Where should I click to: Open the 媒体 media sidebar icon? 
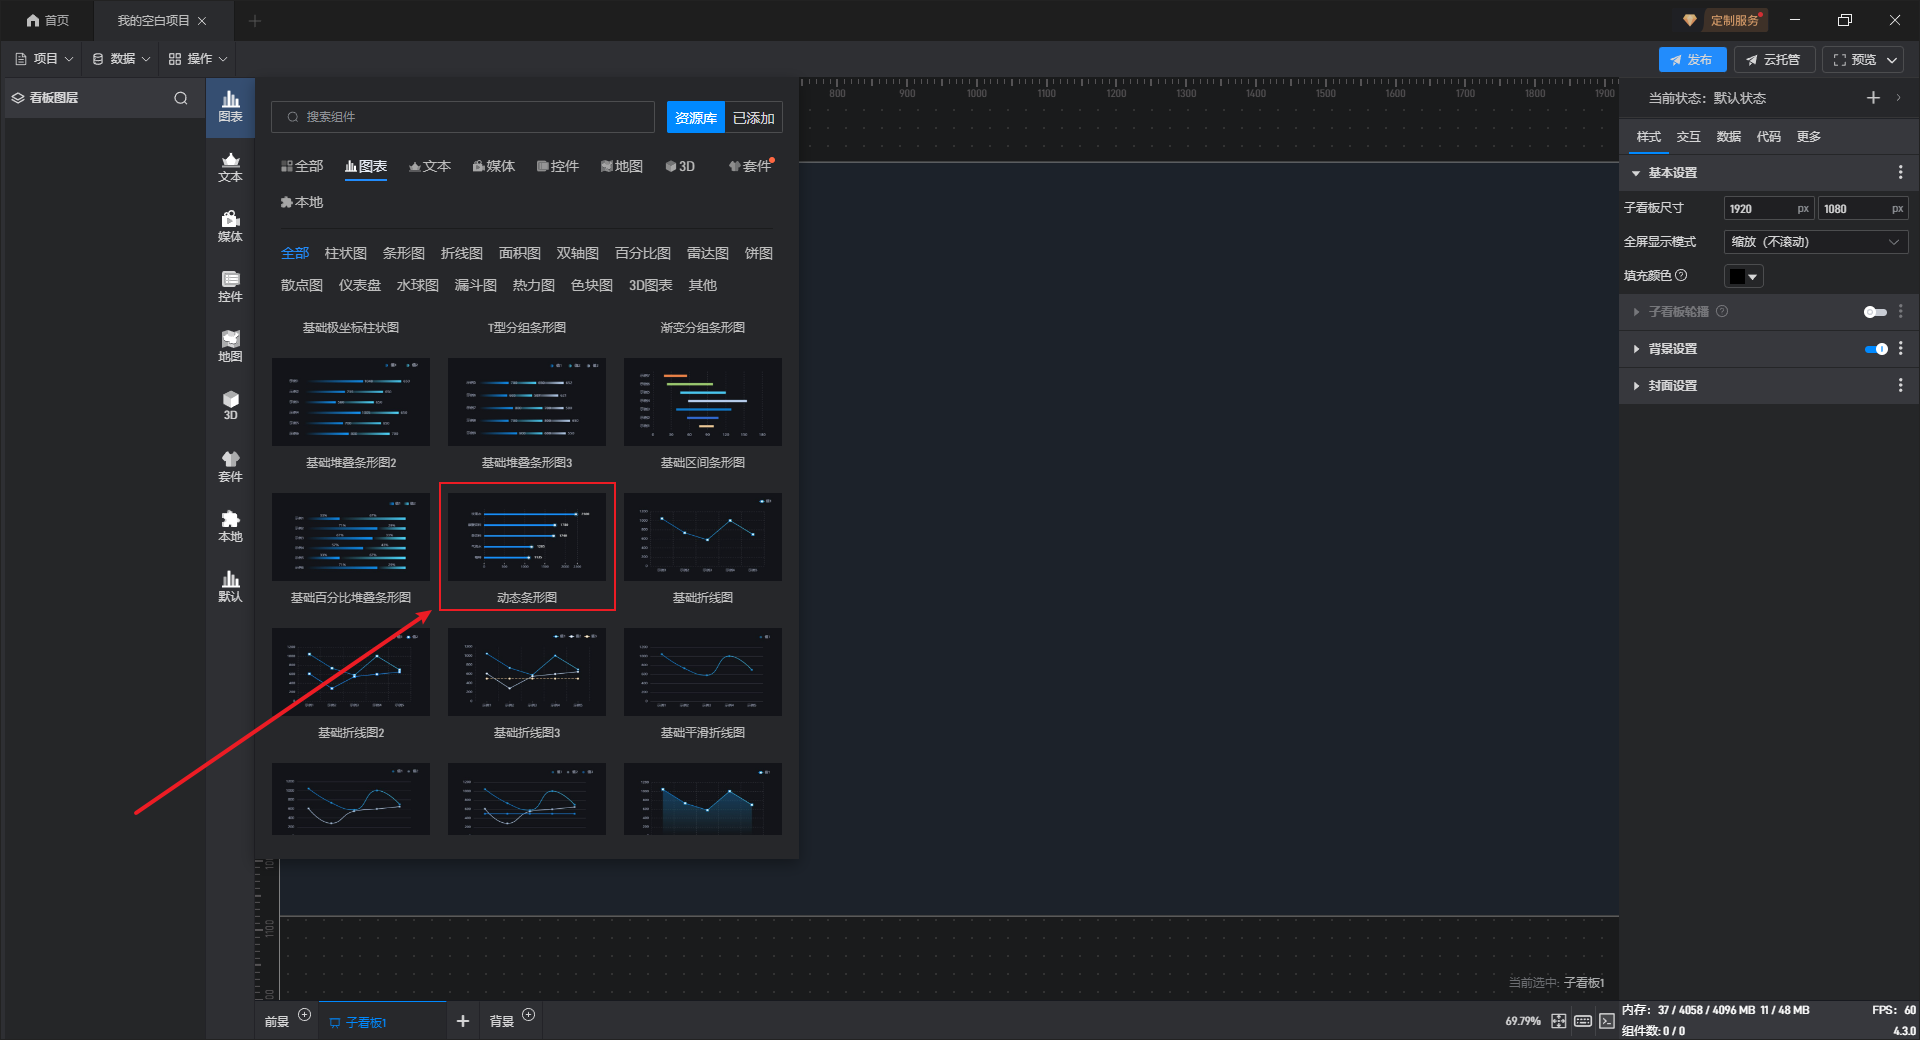pyautogui.click(x=230, y=226)
